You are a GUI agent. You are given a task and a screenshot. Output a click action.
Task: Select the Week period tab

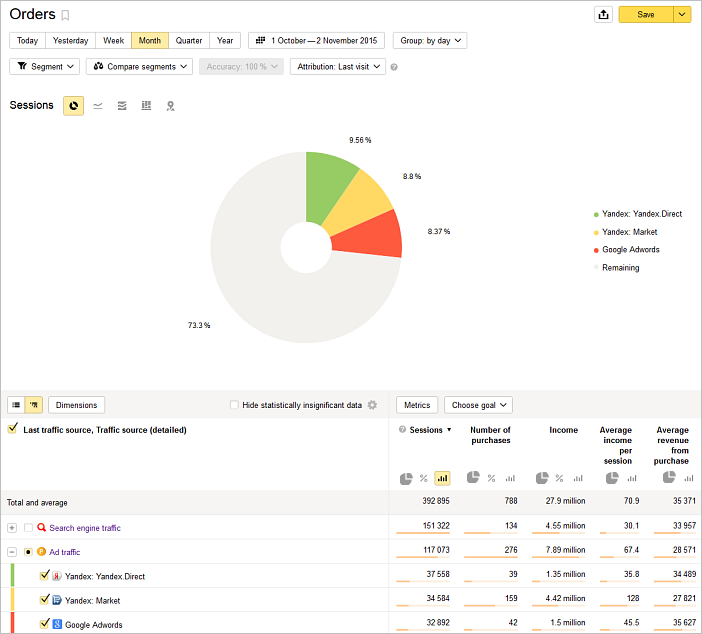coord(113,41)
